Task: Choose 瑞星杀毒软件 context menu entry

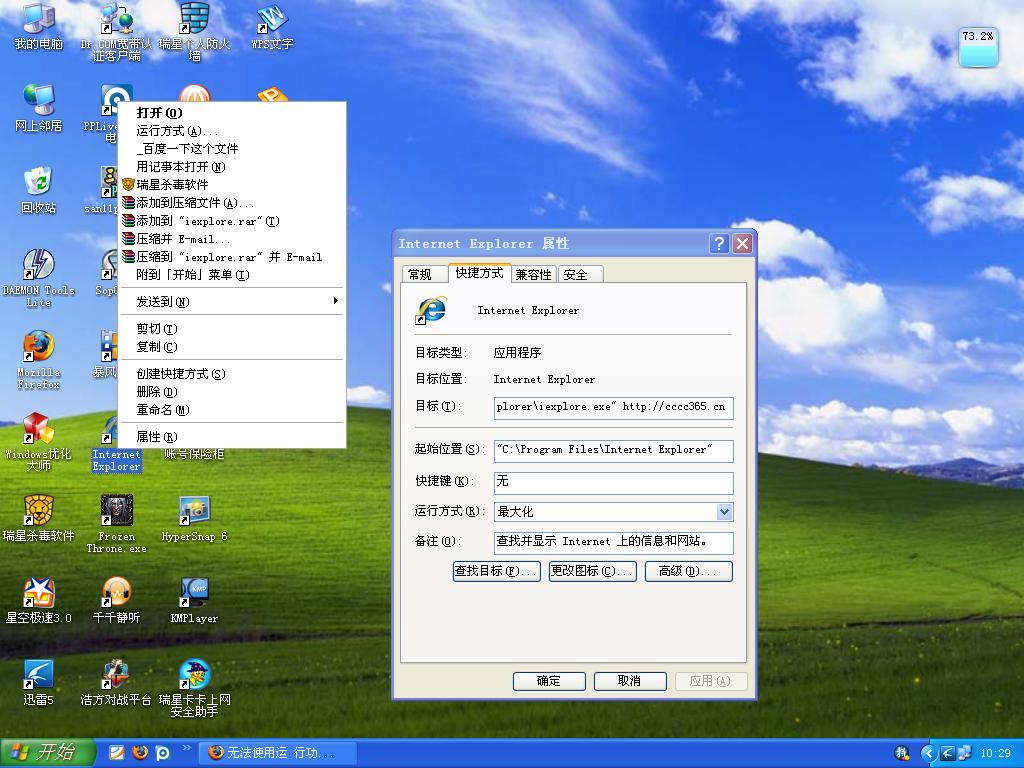Action: pos(232,185)
